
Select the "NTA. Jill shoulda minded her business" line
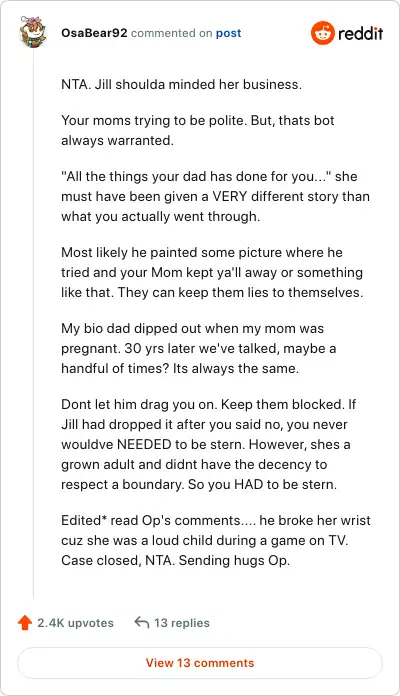pyautogui.click(x=181, y=84)
